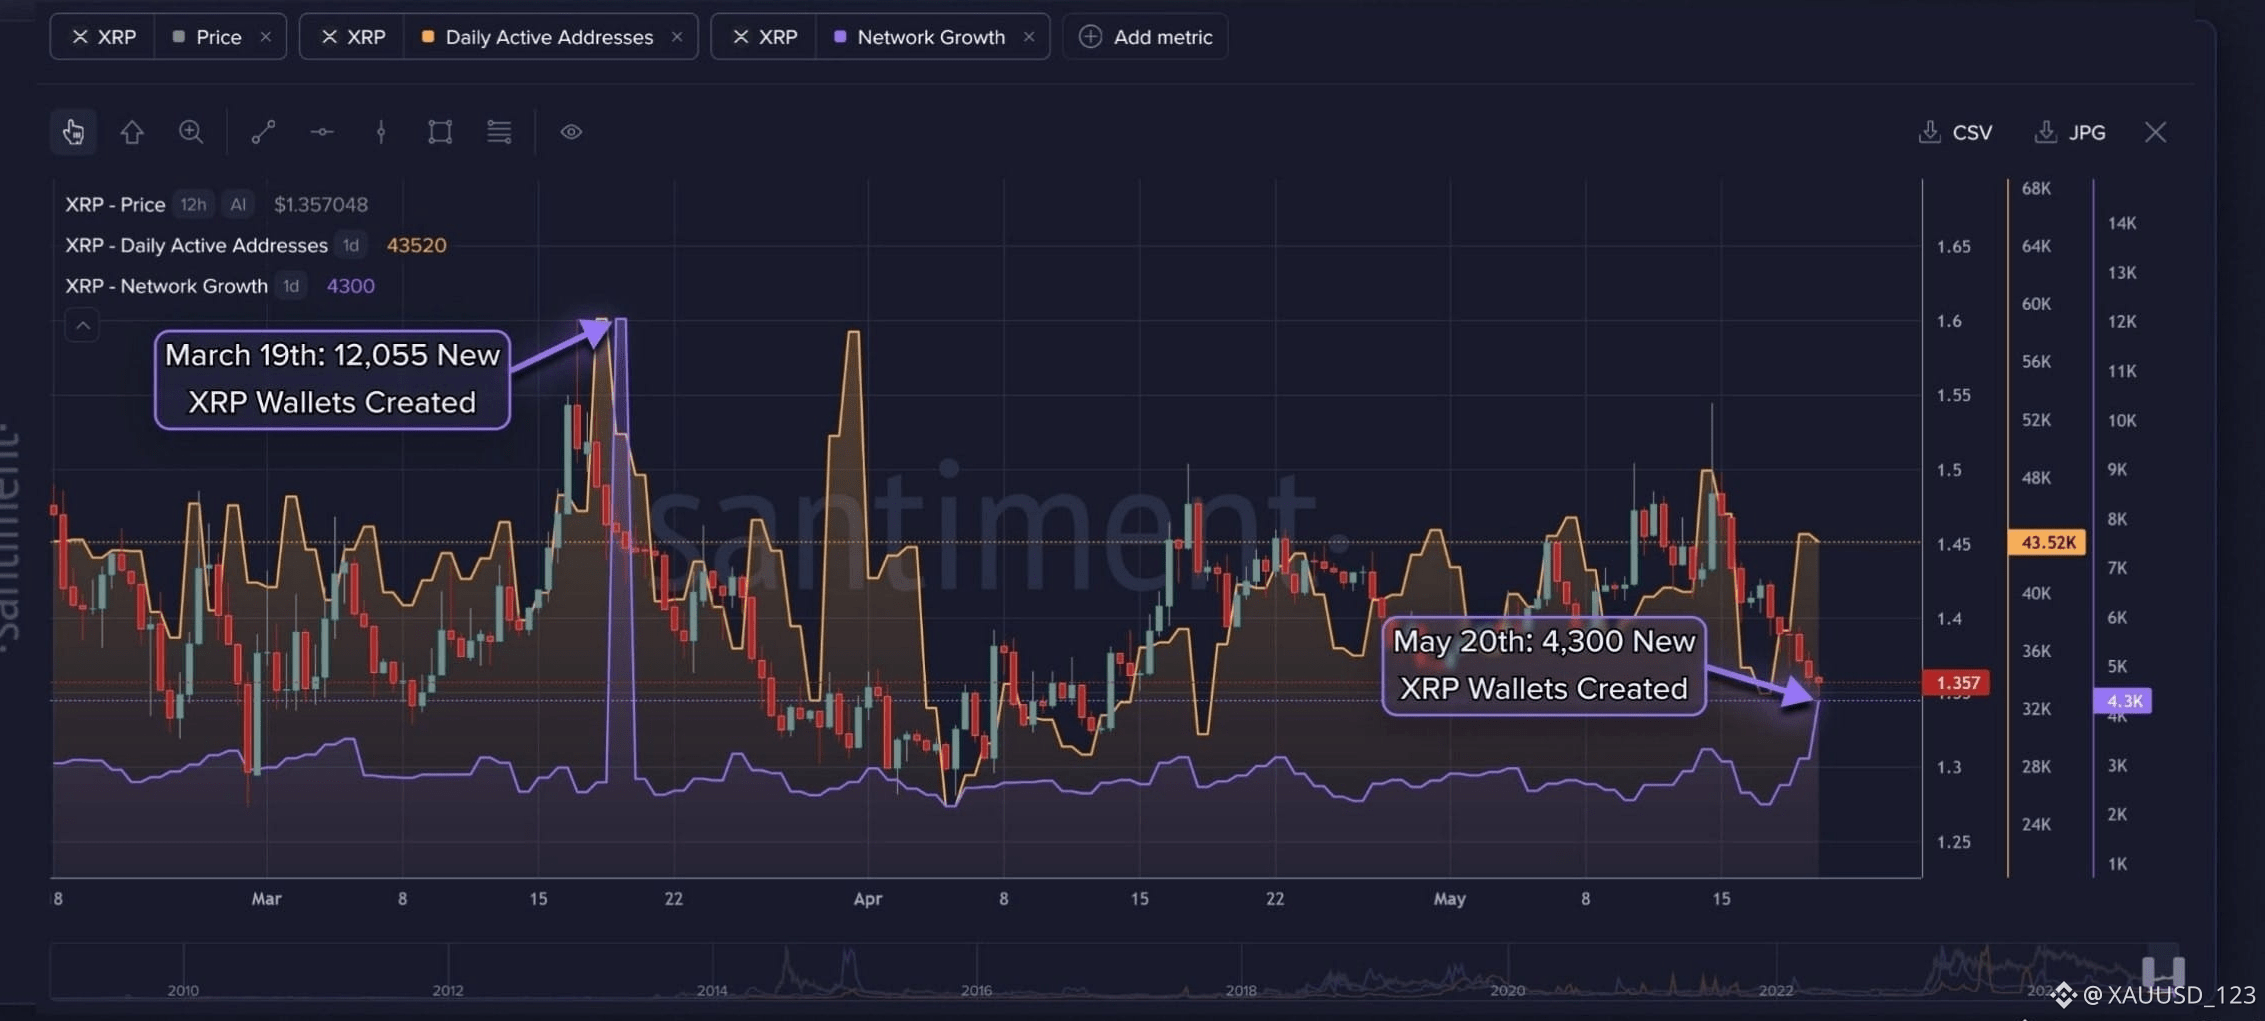Select the Price metric label
The height and width of the screenshot is (1021, 2265).
219,37
